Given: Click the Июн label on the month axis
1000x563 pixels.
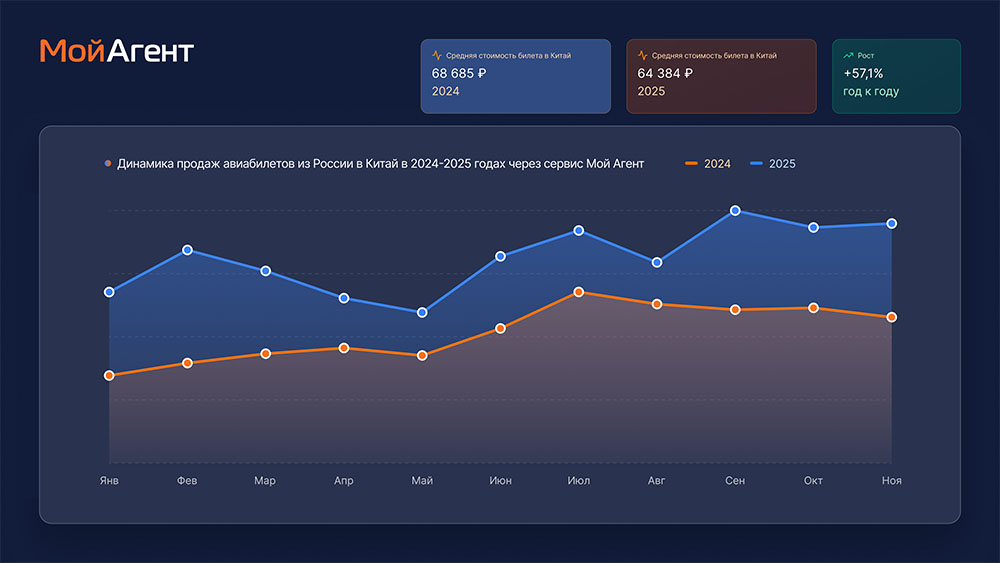Looking at the screenshot, I should click(500, 481).
